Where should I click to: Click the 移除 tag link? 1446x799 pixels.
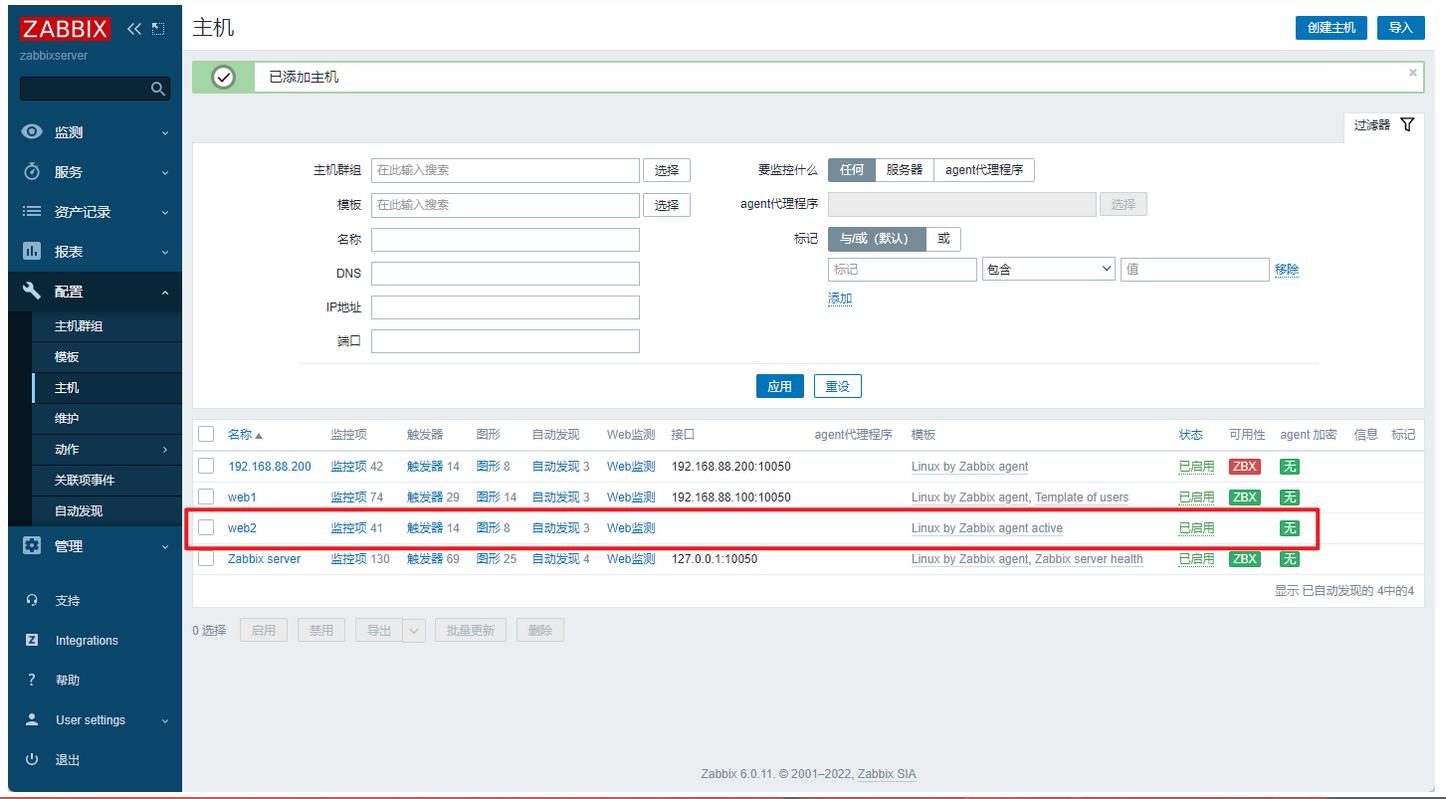(x=1287, y=270)
